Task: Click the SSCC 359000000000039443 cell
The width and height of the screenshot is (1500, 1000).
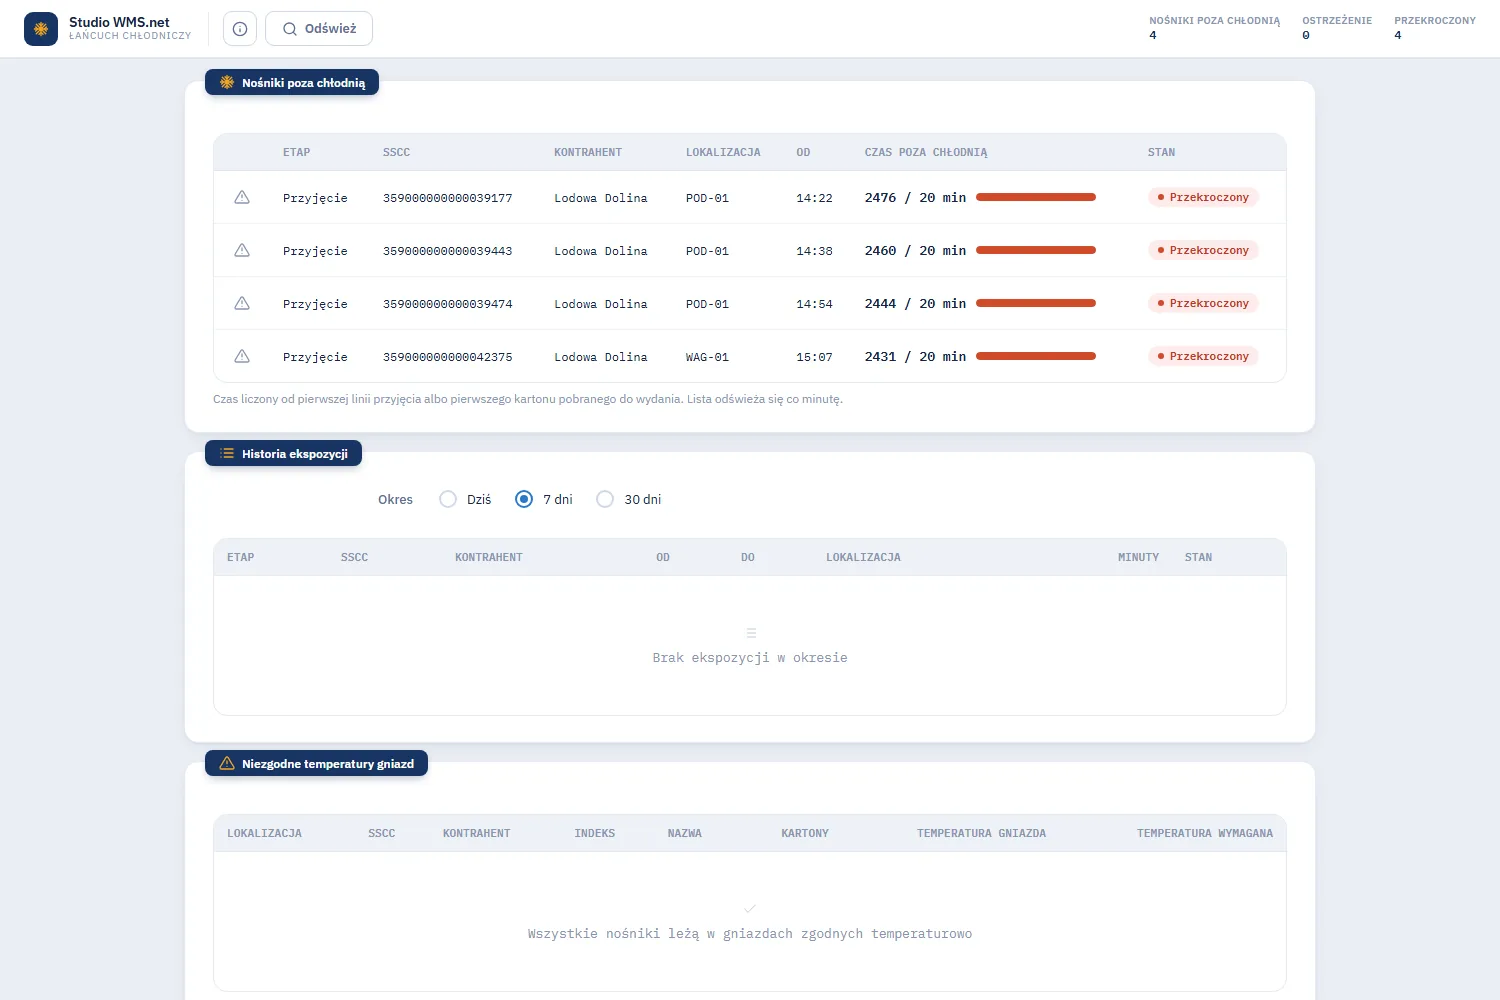Action: tap(448, 251)
